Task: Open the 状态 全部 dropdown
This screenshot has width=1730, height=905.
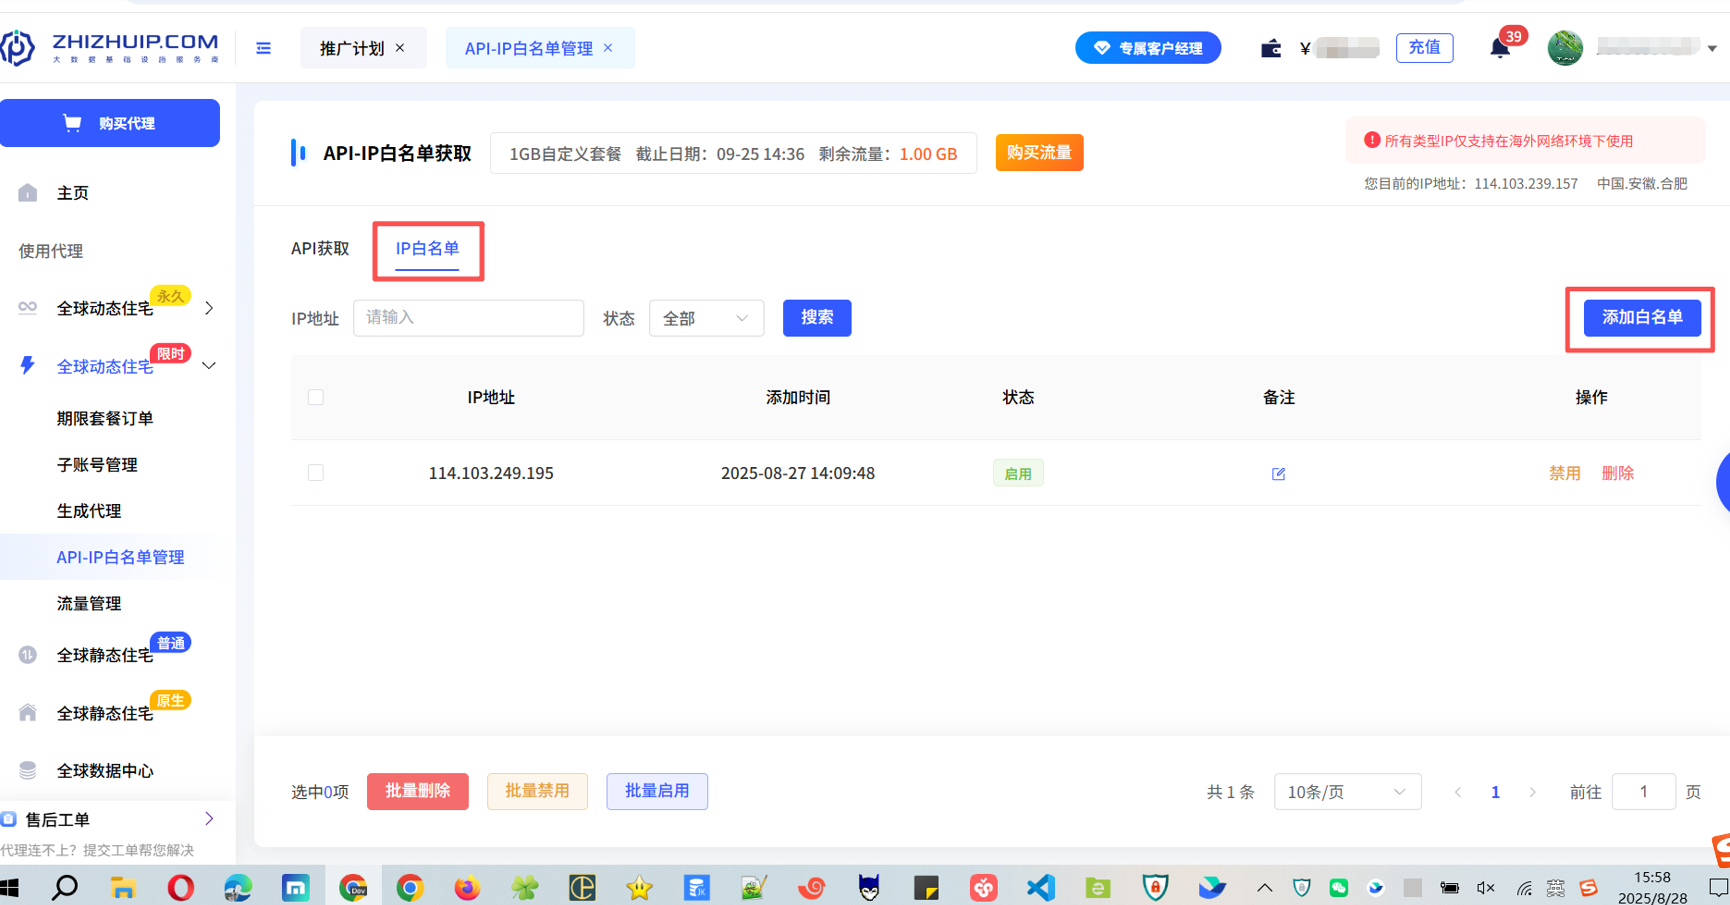Action: pyautogui.click(x=706, y=318)
